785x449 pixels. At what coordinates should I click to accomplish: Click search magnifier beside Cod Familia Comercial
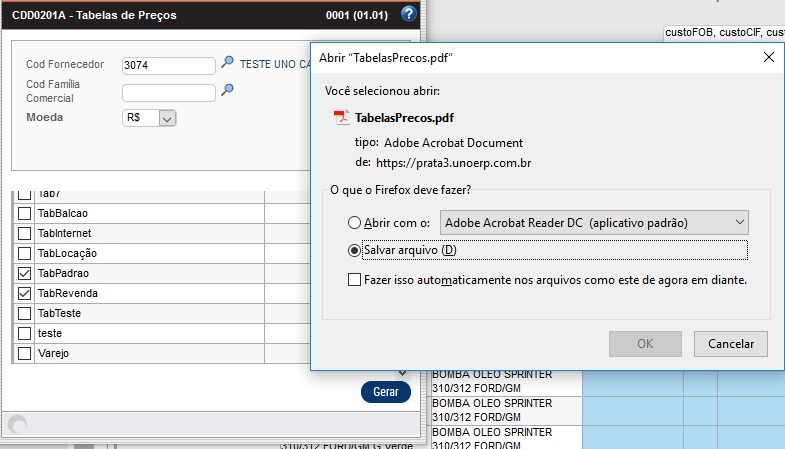point(228,91)
